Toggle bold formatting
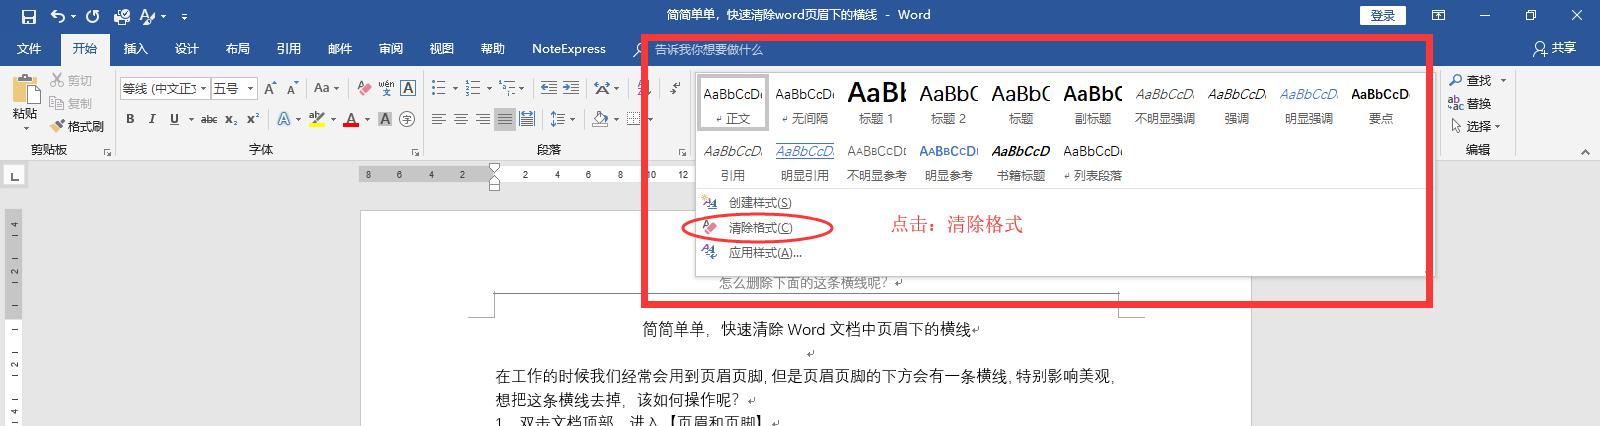 [x=130, y=119]
